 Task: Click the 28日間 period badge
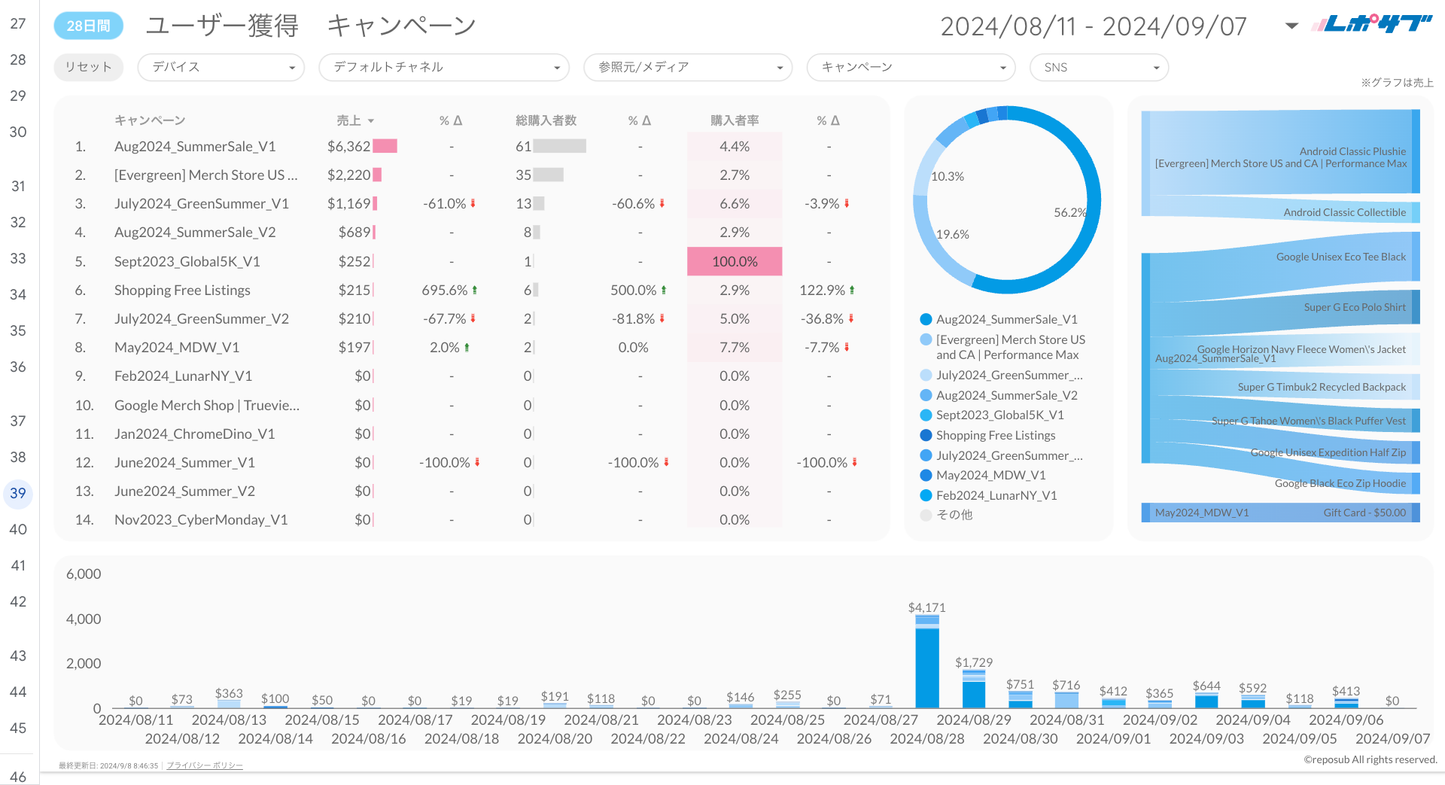89,26
